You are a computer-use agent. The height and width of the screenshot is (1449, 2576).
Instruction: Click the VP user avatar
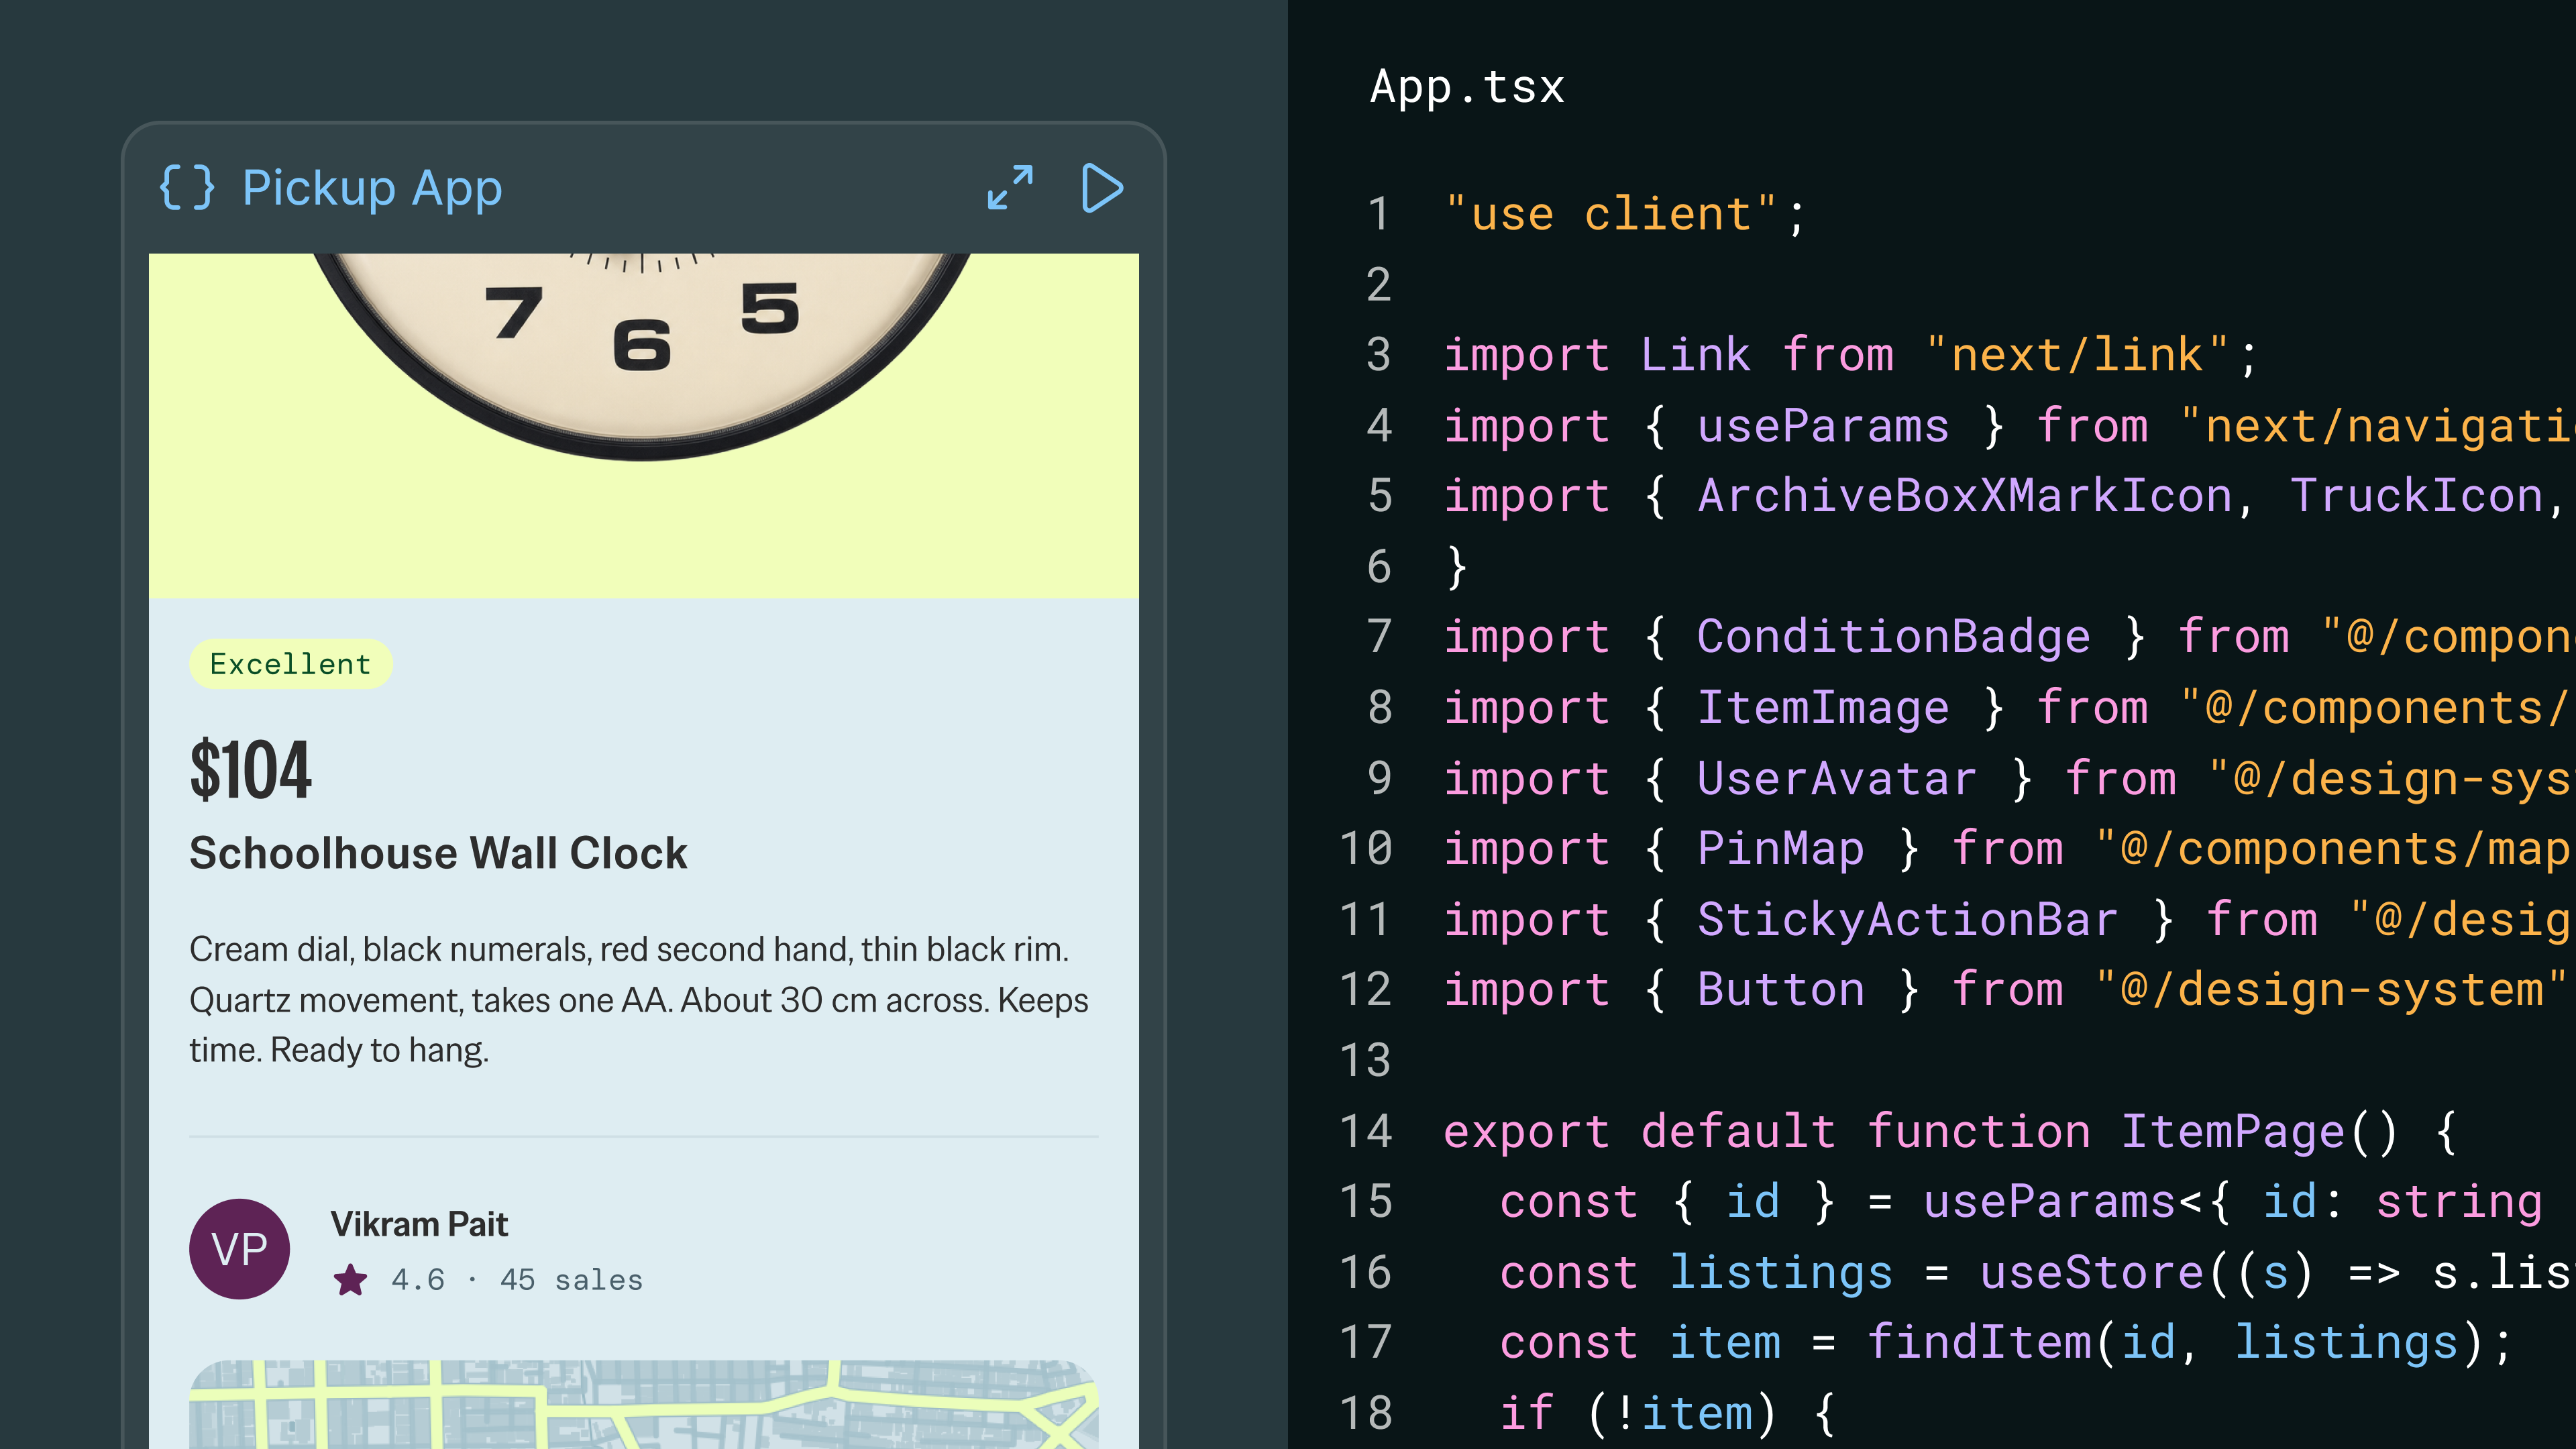[x=240, y=1249]
